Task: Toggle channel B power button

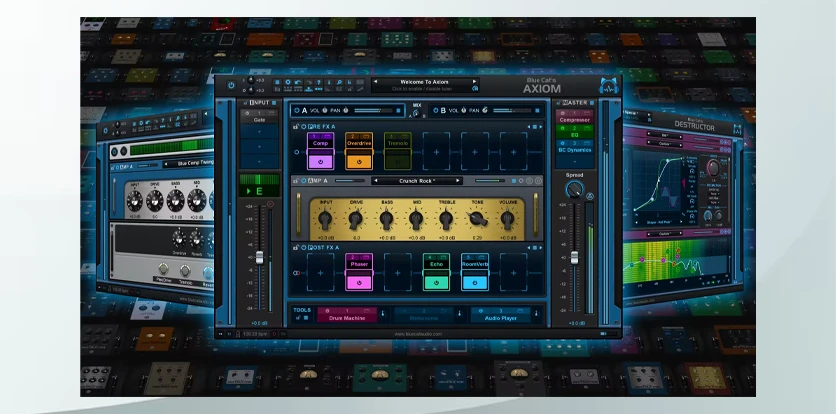Action: pos(436,110)
